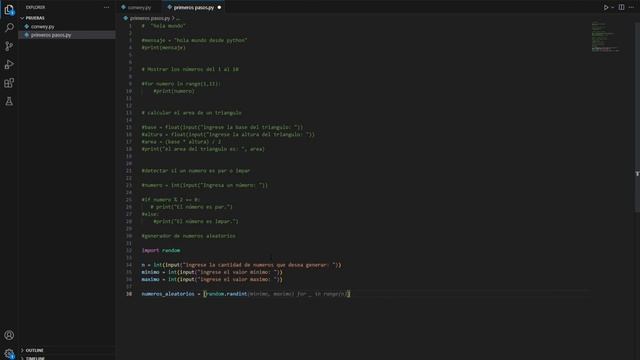This screenshot has width=640, height=360.
Task: Click the Python icon of conwey.py in tree
Action: pos(27,27)
